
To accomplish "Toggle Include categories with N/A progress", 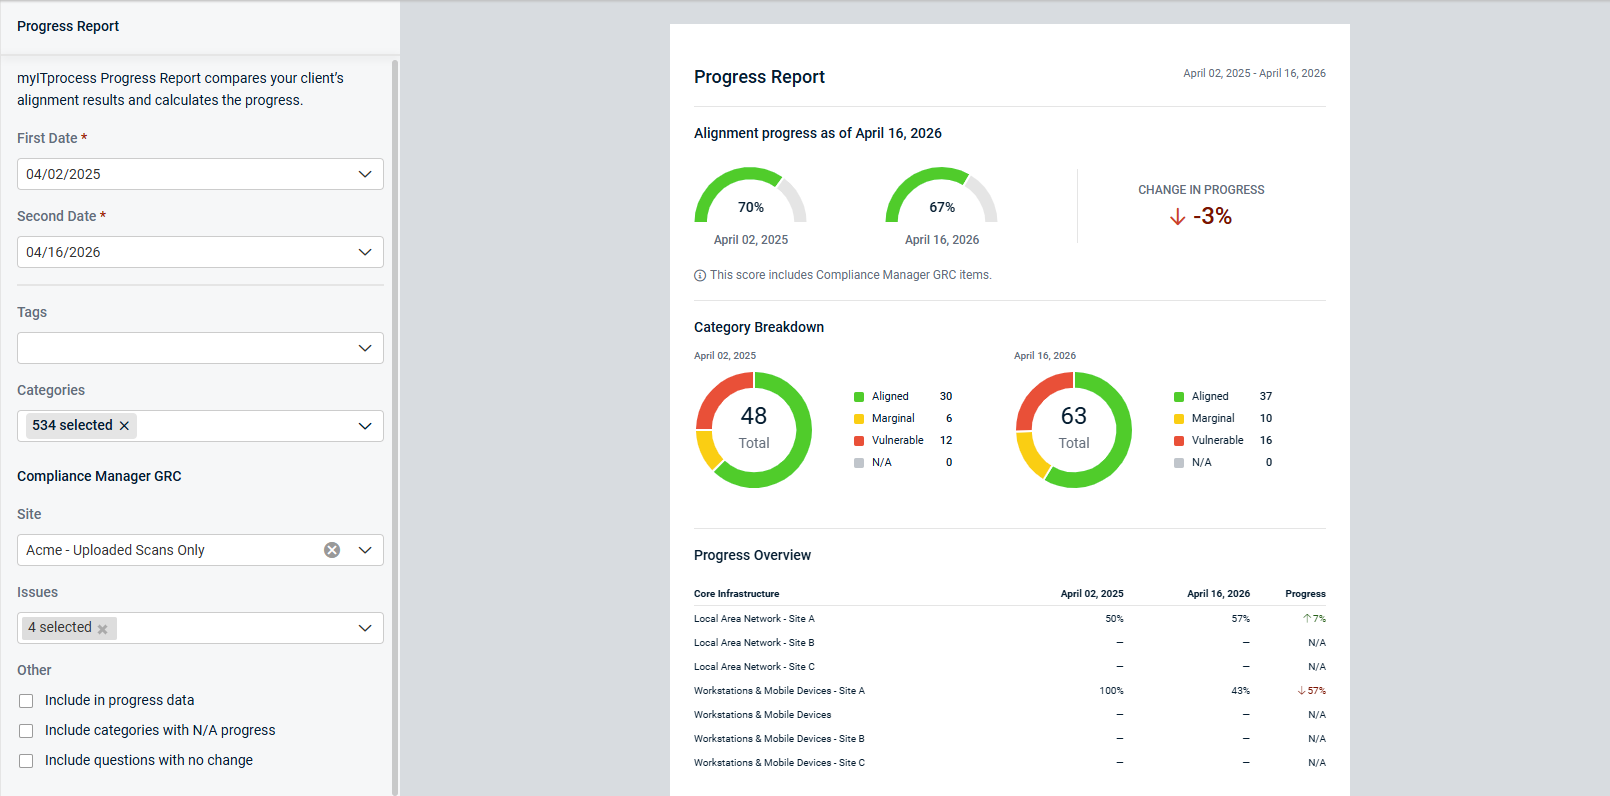I will [x=26, y=731].
